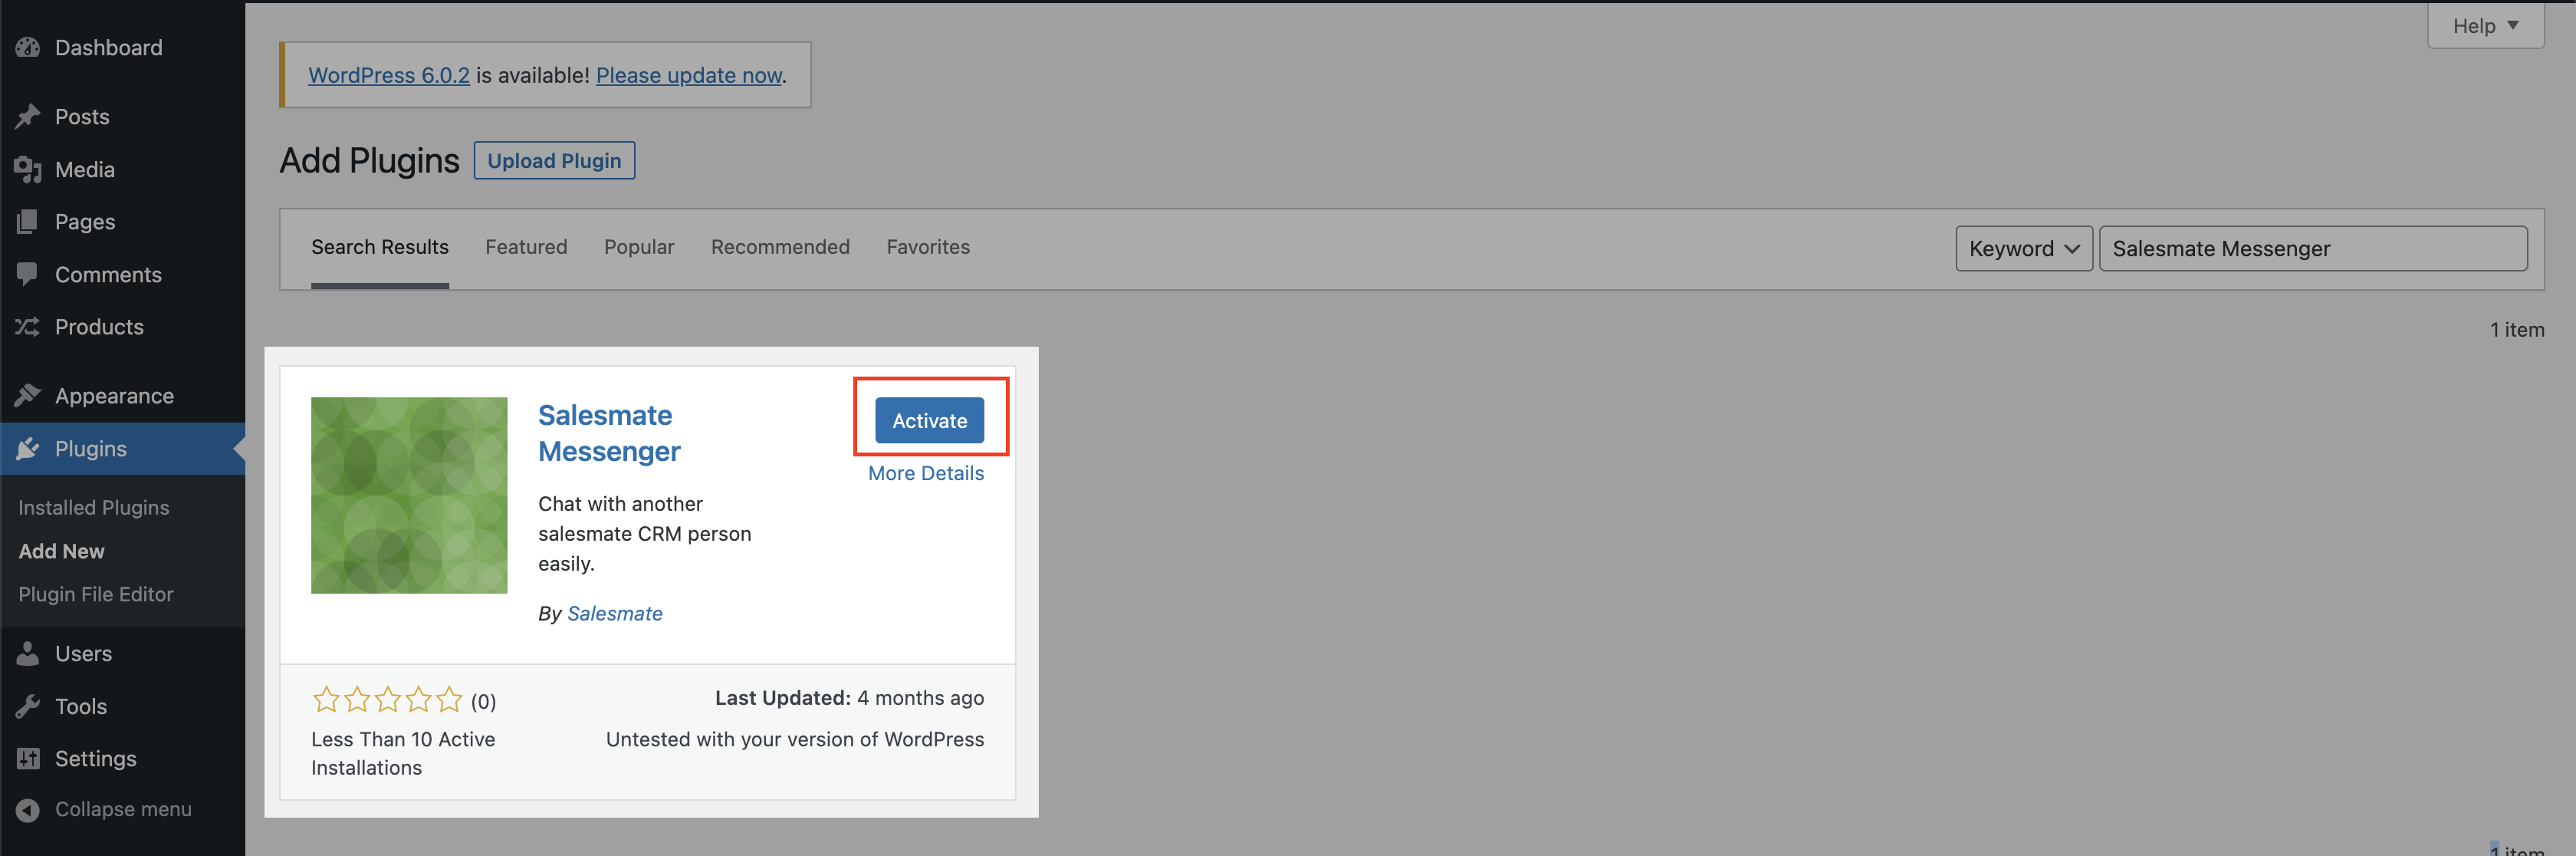Open Media library via its icon
2576x856 pixels.
28,169
